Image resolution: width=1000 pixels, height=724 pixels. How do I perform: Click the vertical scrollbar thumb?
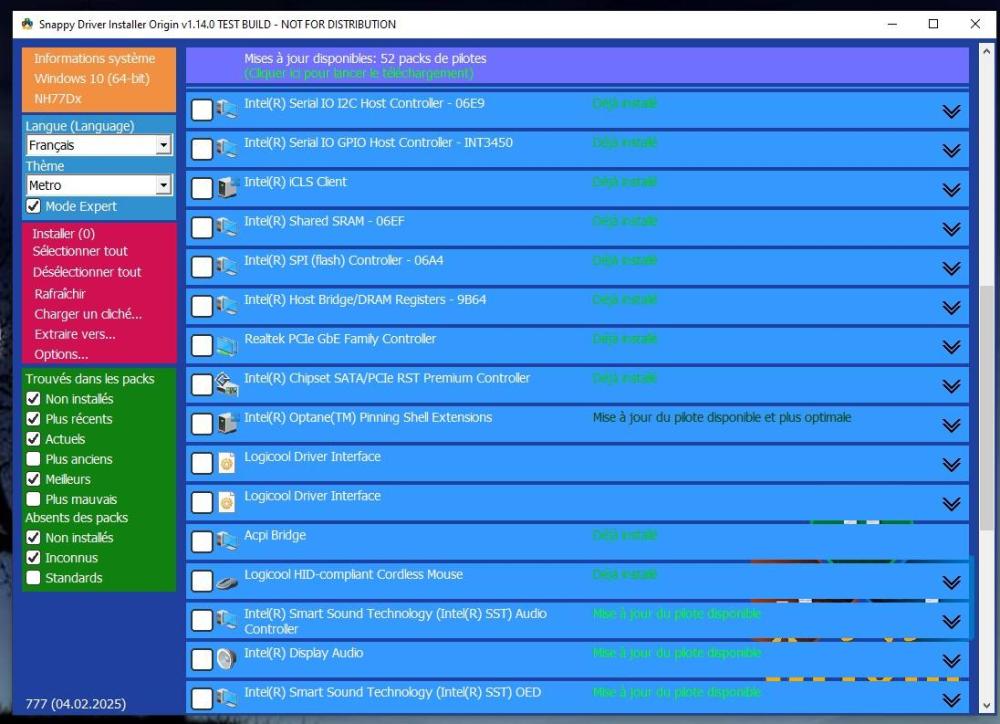[987, 407]
